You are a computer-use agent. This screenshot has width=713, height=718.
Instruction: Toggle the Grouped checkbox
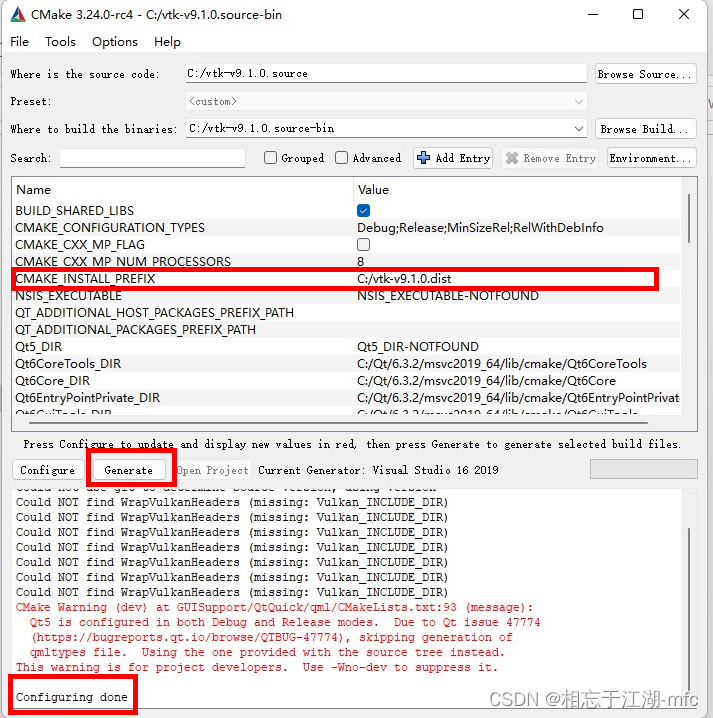pos(270,158)
